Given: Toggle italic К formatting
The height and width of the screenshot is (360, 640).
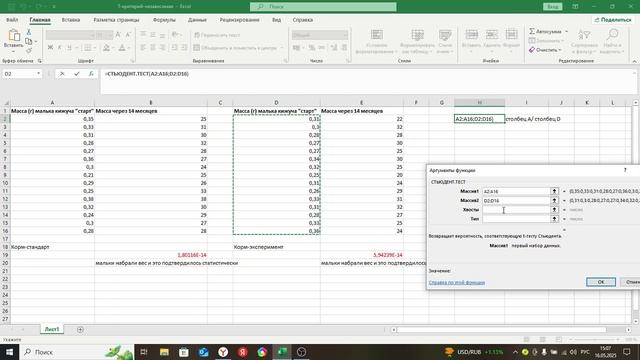Looking at the screenshot, I should point(60,48).
